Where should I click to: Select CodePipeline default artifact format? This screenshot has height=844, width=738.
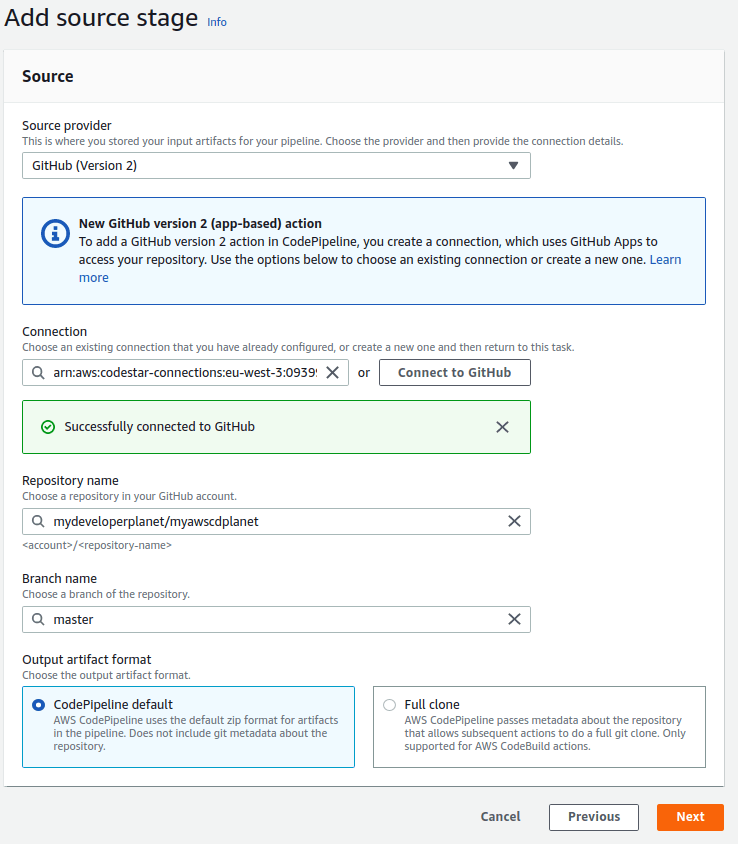(38, 705)
